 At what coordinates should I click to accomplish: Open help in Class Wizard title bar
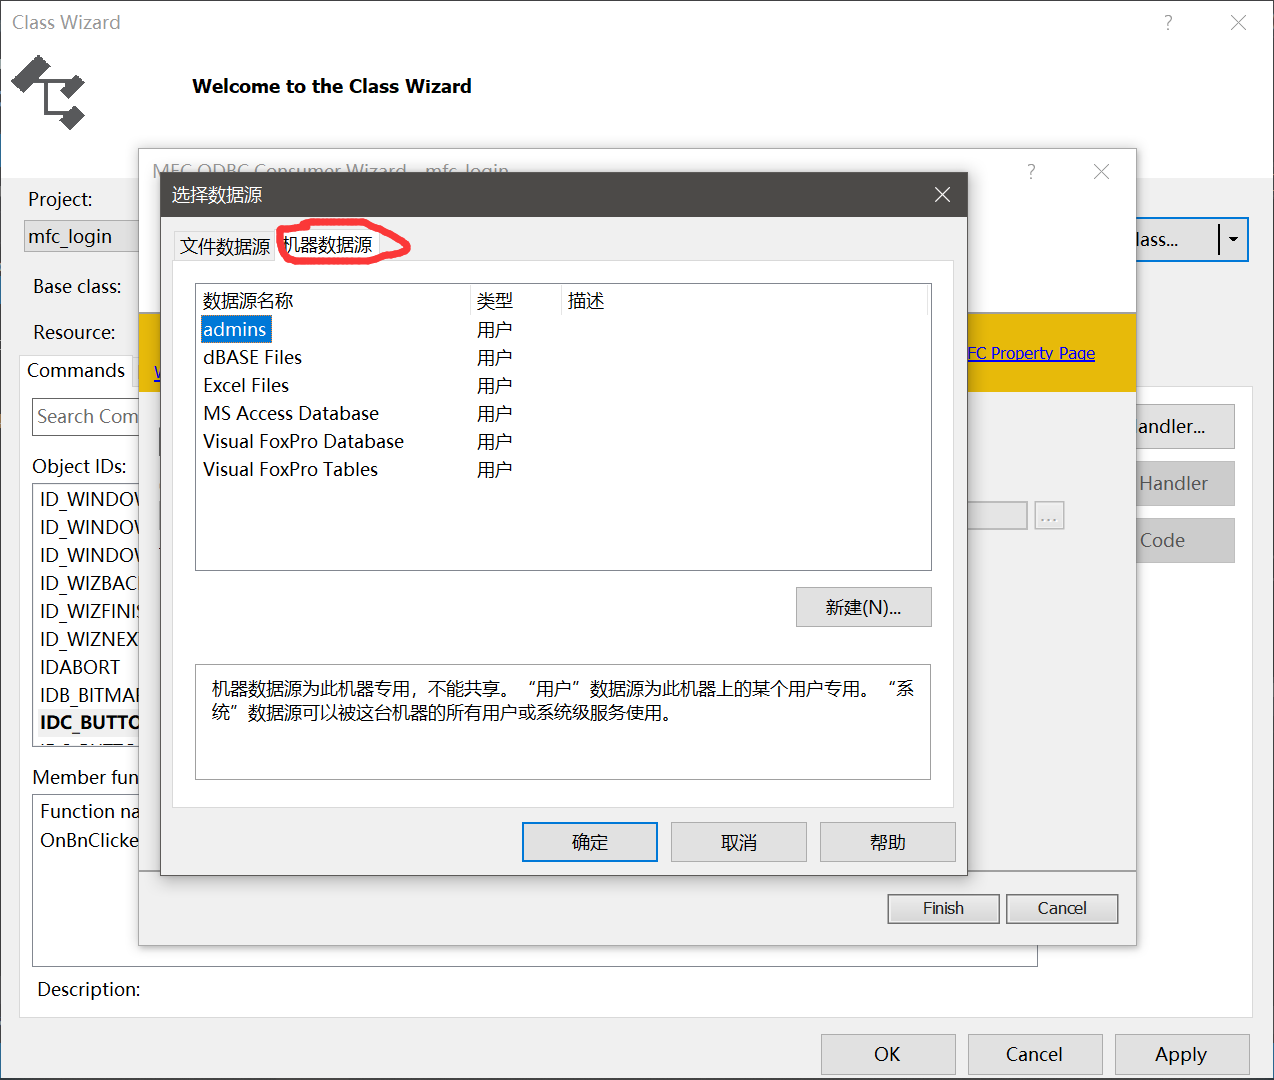coord(1168,22)
